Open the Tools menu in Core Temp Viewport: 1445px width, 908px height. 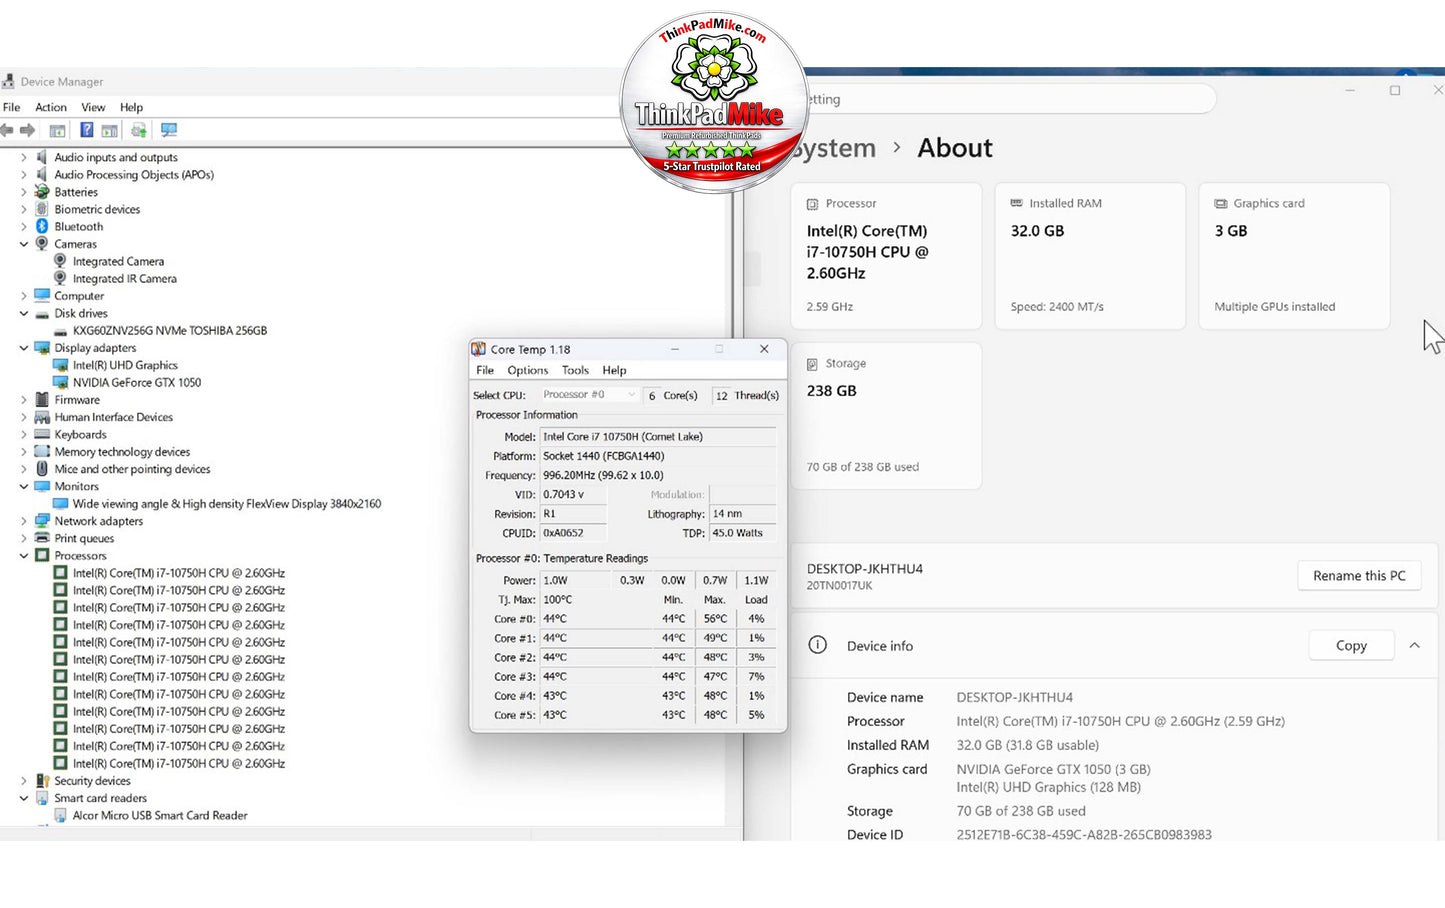(x=575, y=370)
